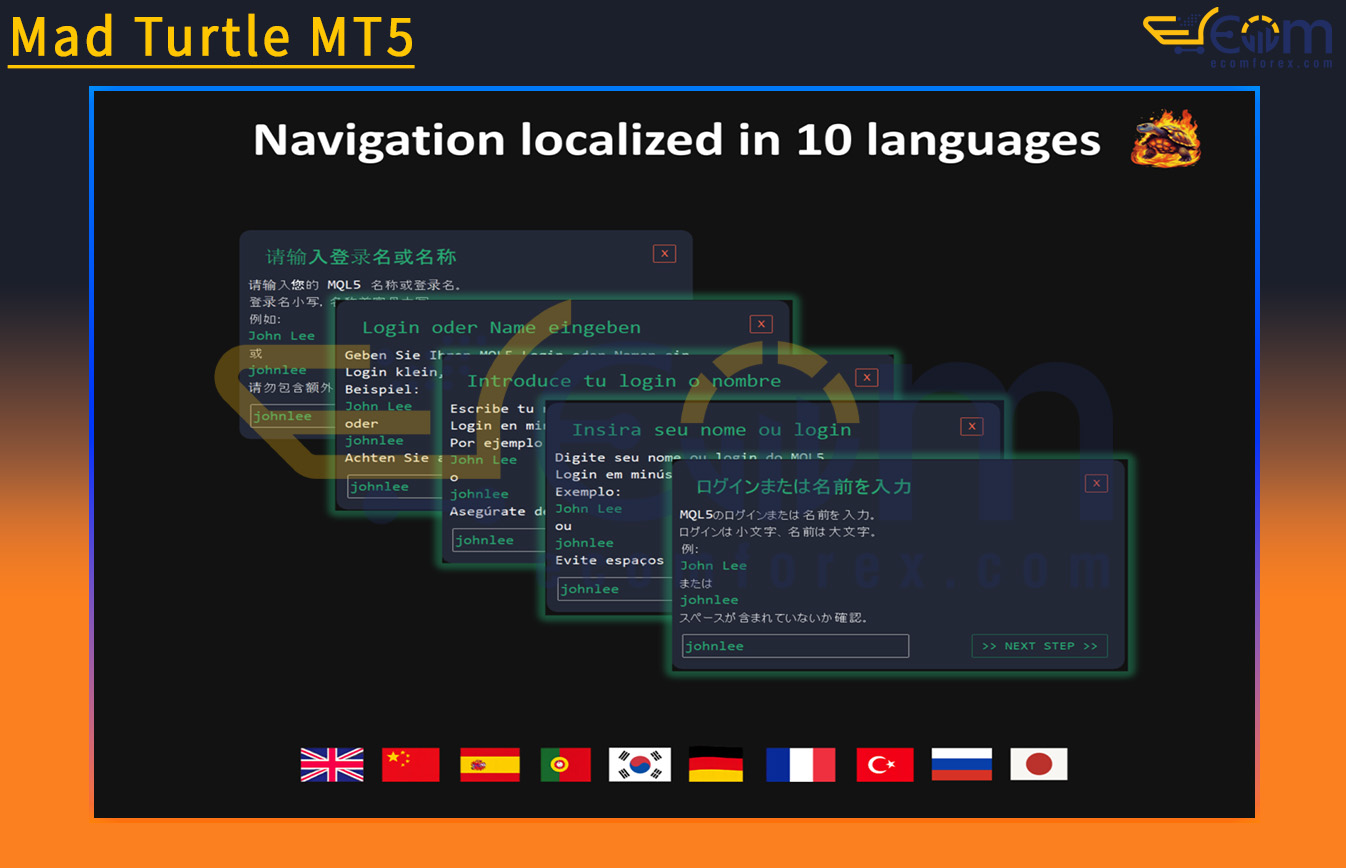This screenshot has height=868, width=1346.
Task: Close the Portuguese 'Insira seu nome' dialog
Action: click(x=971, y=427)
